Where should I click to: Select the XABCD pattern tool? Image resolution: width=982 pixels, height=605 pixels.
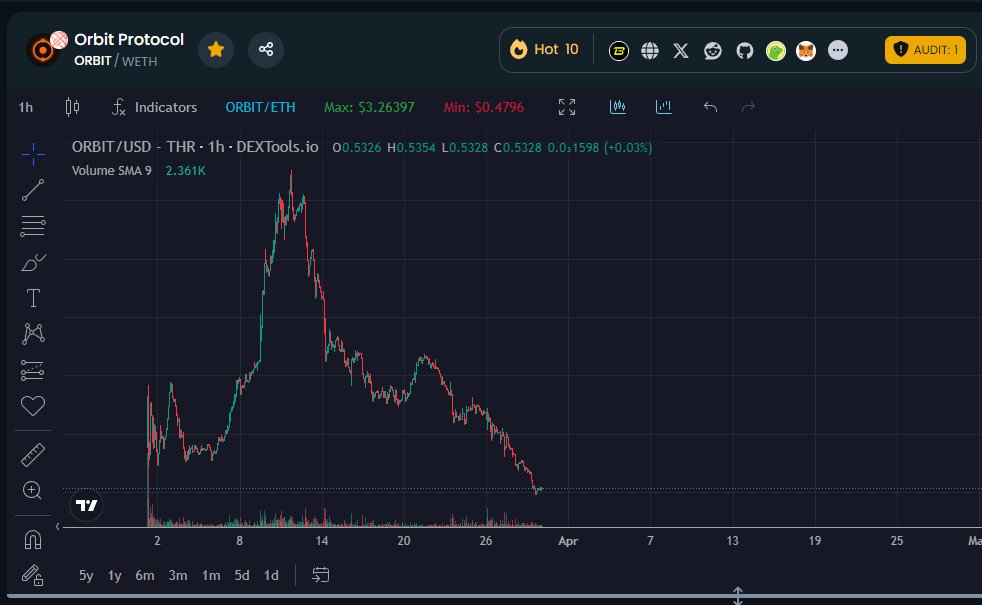[x=33, y=334]
